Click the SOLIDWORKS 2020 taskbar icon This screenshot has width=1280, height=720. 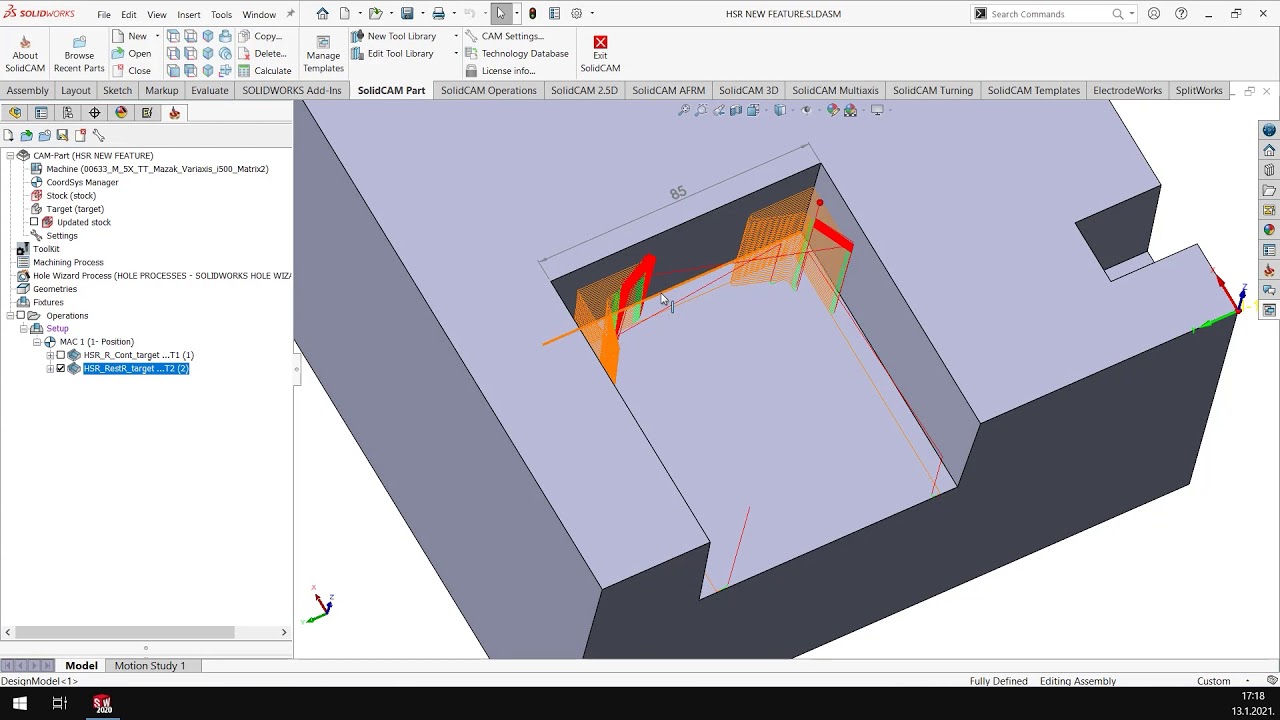(x=101, y=704)
